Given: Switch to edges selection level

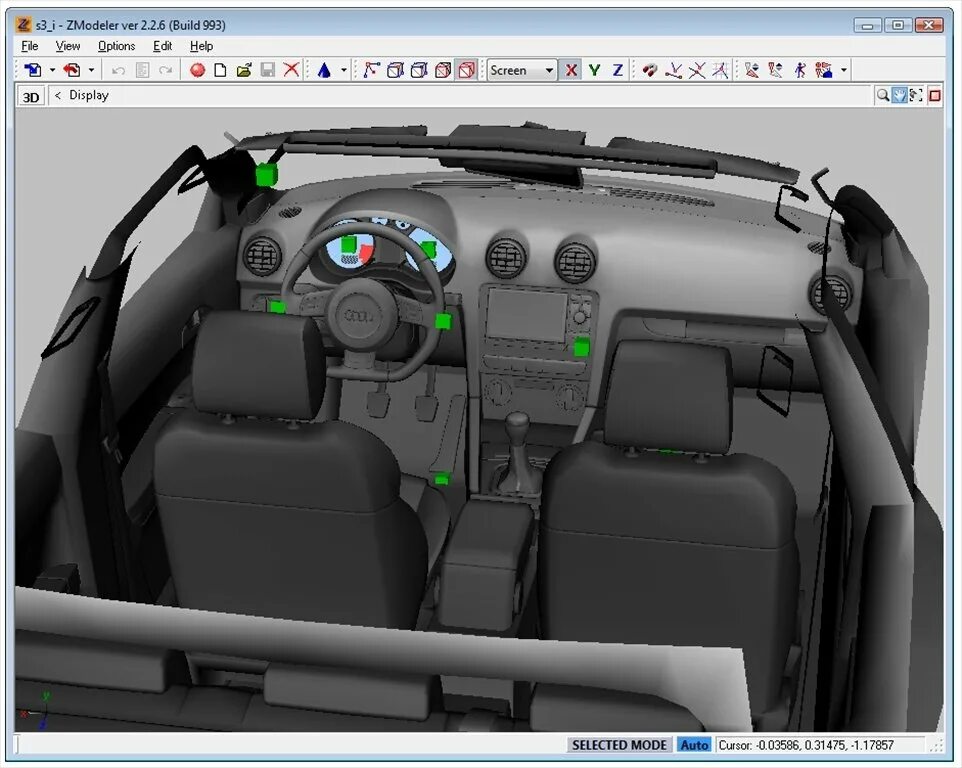Looking at the screenshot, I should (x=395, y=70).
